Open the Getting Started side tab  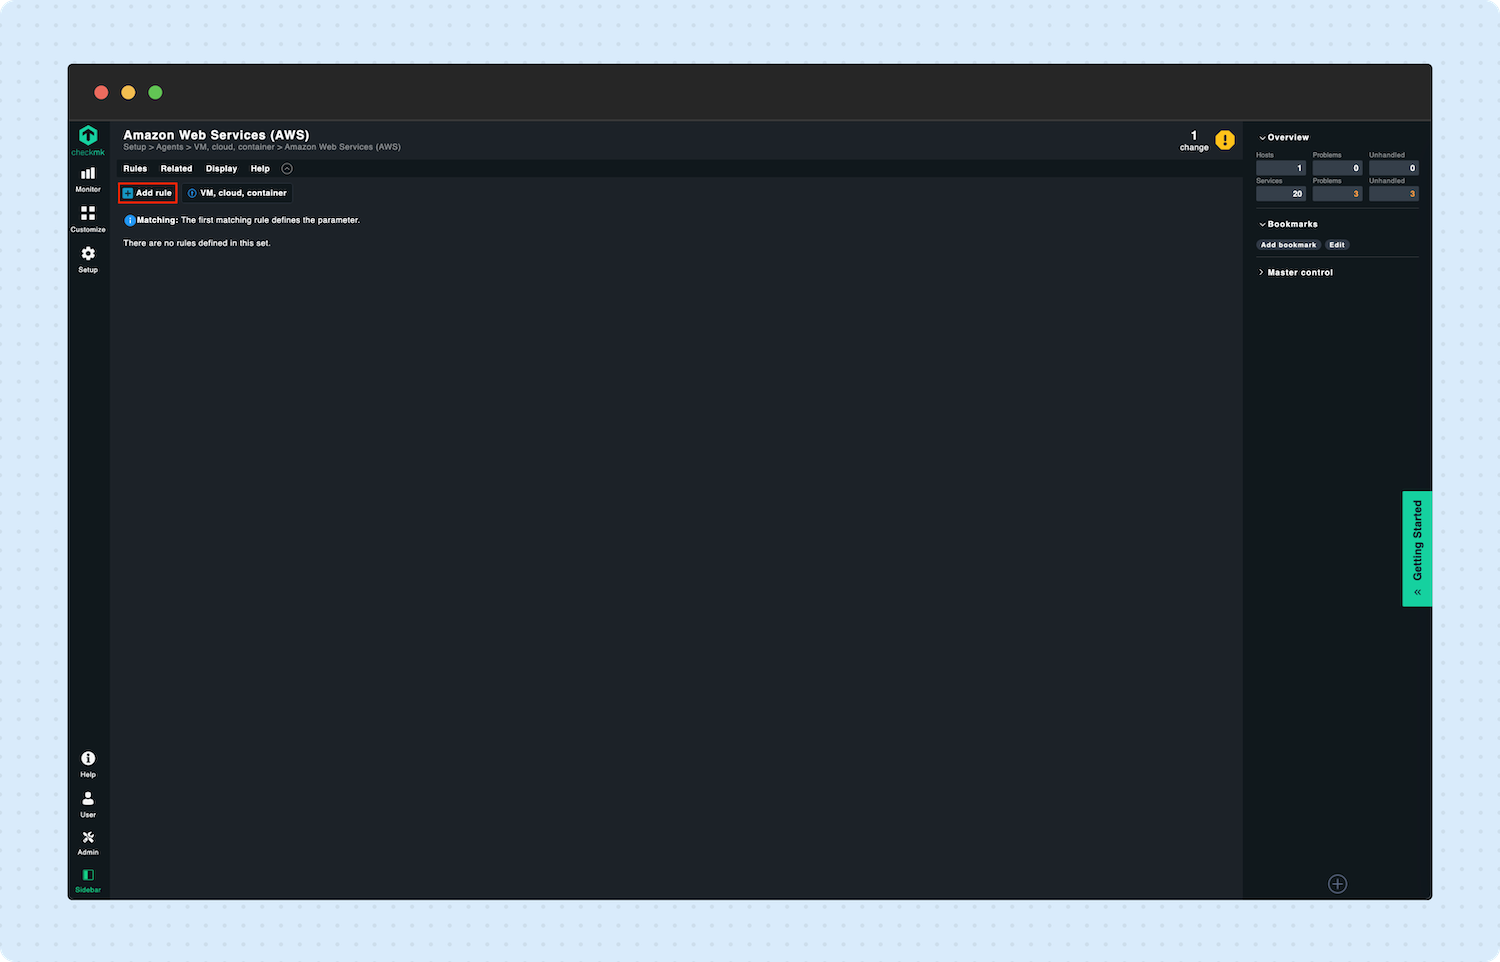pos(1417,548)
